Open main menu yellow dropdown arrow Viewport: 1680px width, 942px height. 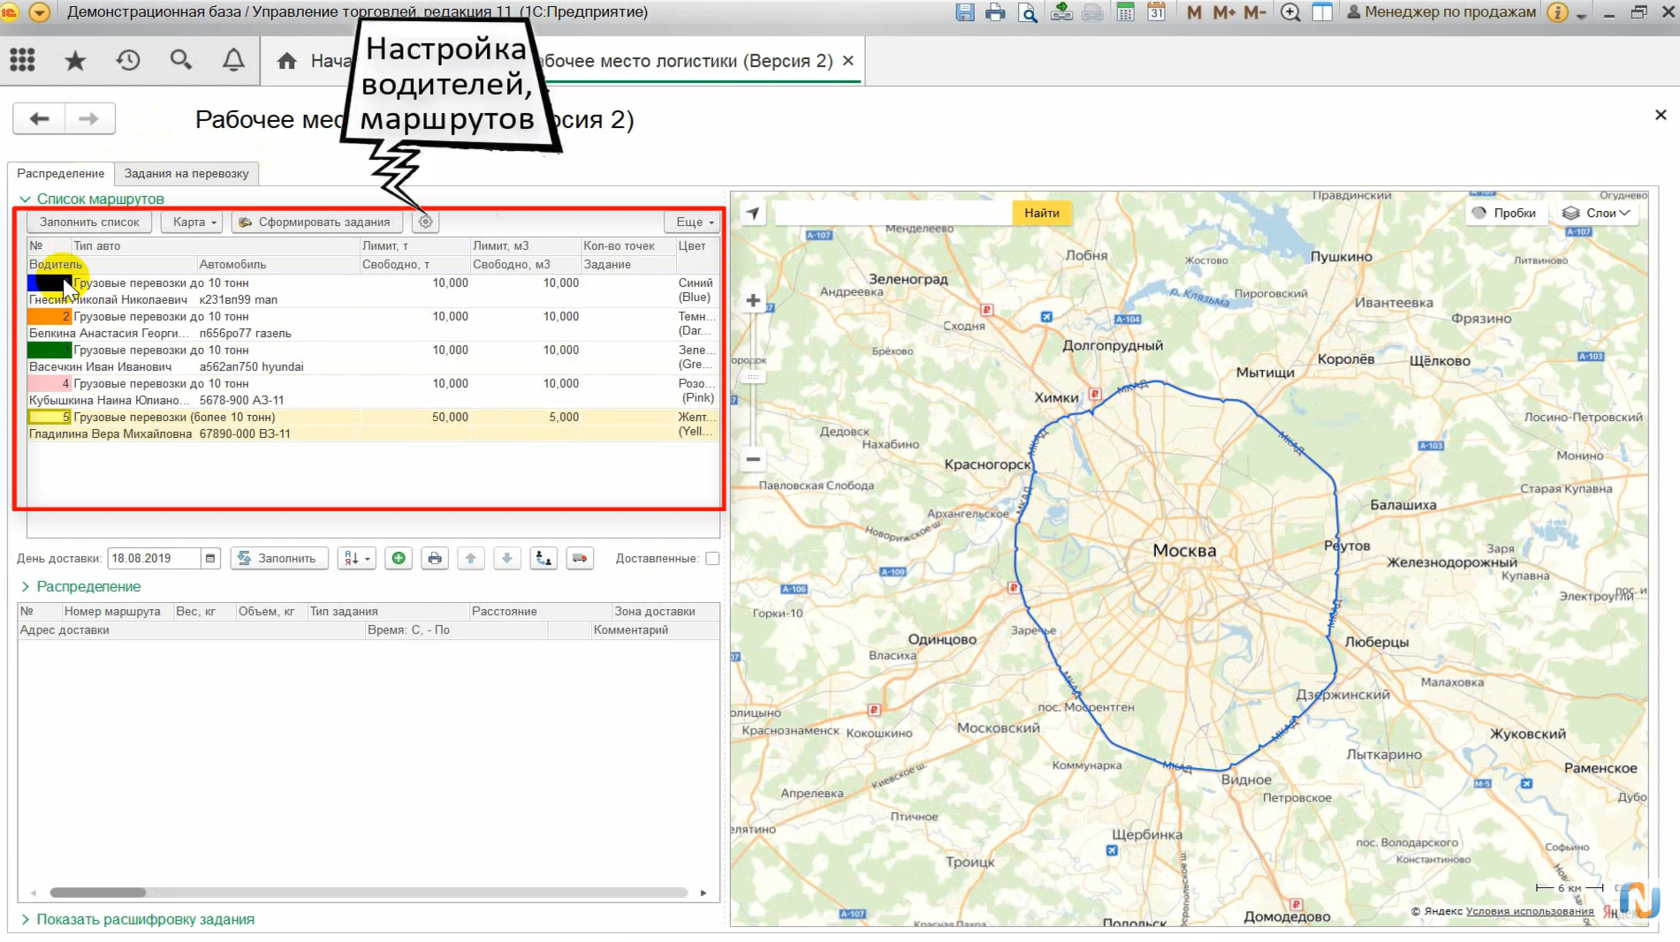39,12
